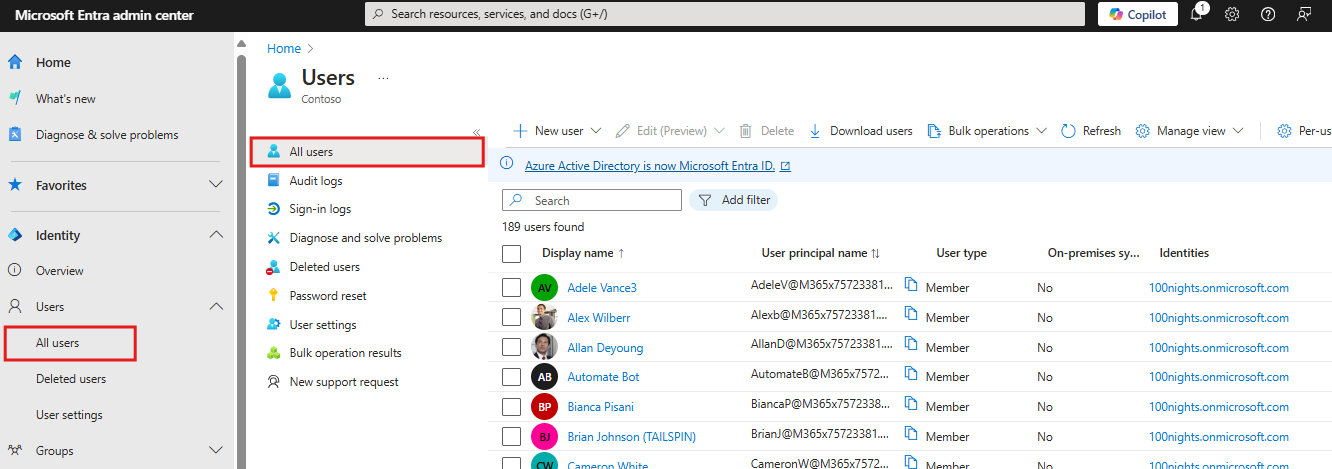Expand the Favorites section in sidebar
1332x469 pixels.
[x=215, y=185]
